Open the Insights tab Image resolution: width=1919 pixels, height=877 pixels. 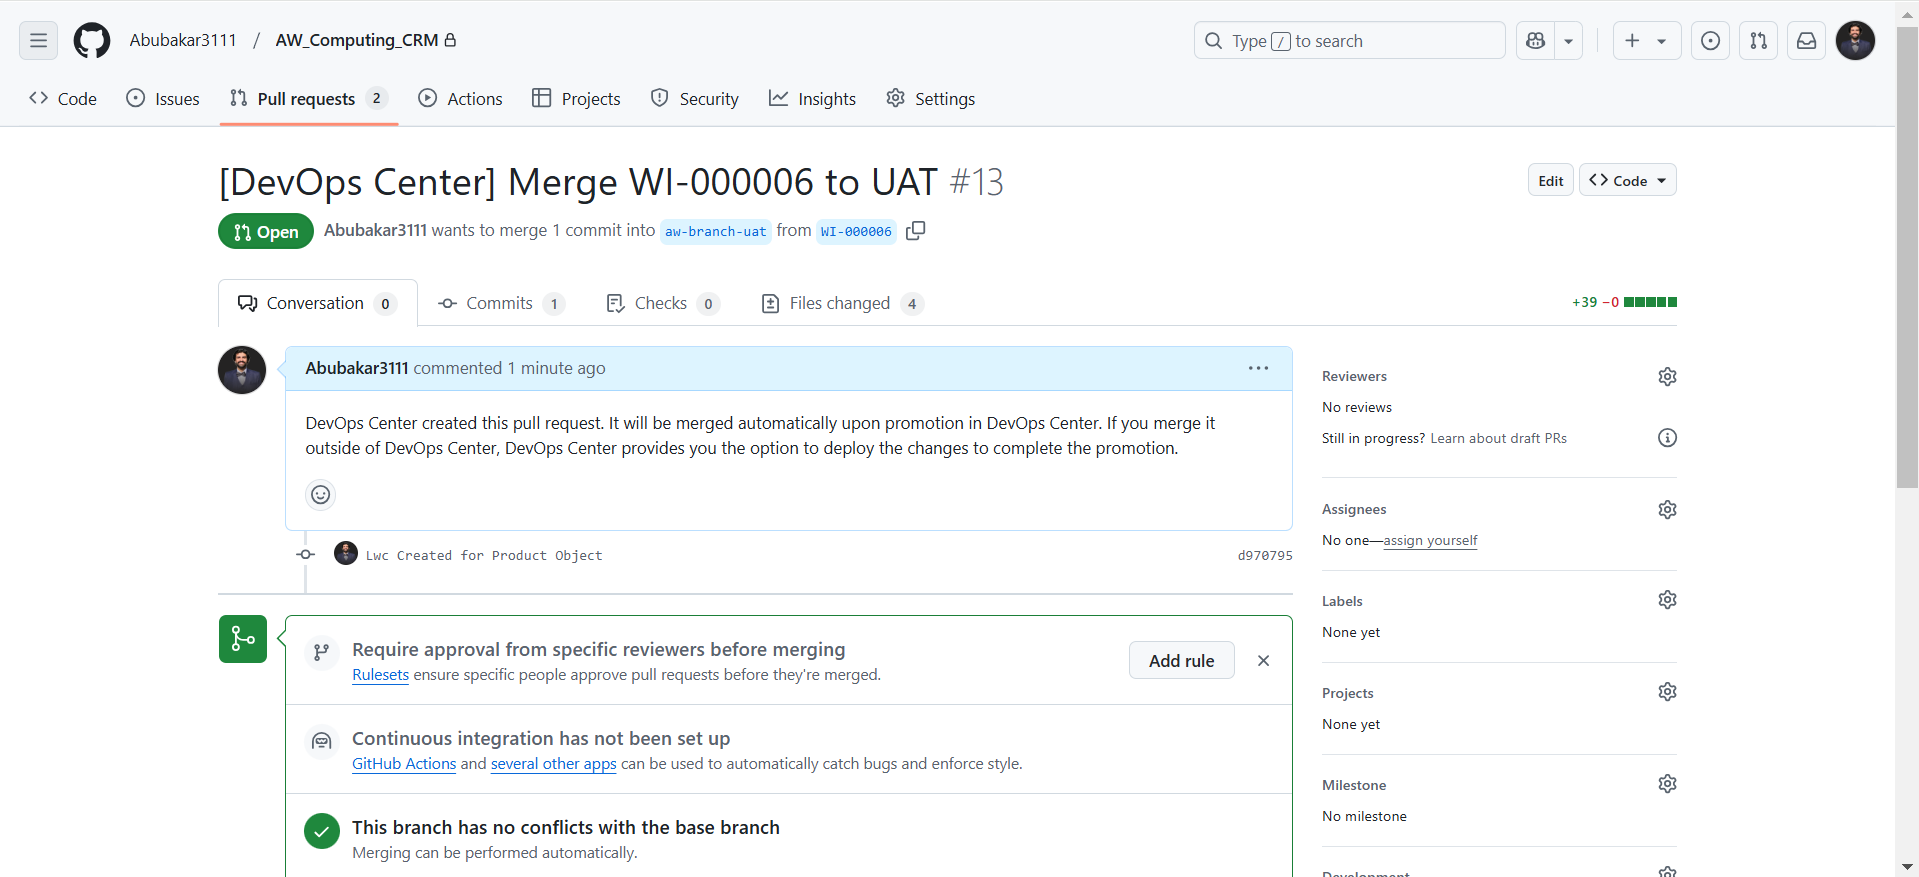point(812,98)
